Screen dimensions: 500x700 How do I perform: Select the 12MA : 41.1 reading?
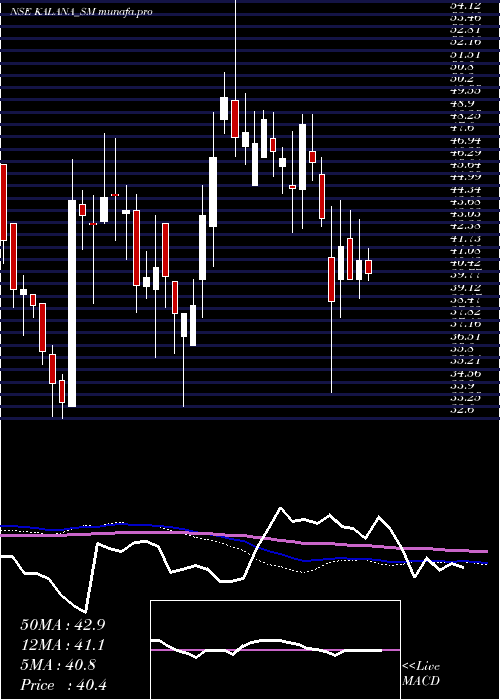tap(62, 645)
